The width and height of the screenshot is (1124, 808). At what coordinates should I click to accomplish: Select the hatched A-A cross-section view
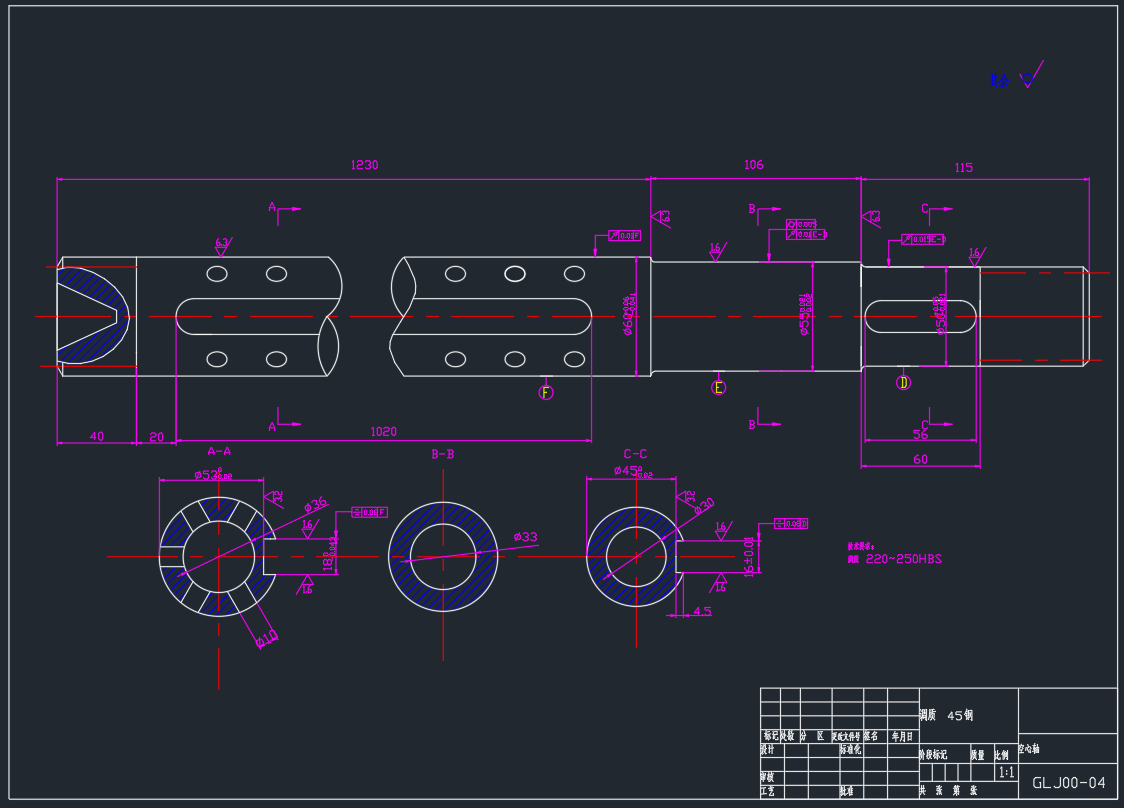click(x=218, y=556)
